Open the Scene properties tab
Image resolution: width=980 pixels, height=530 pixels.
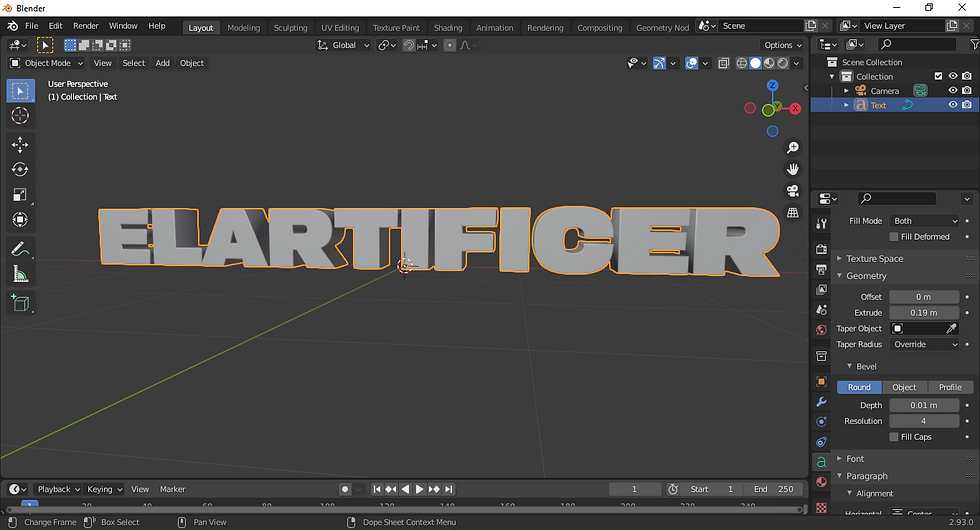coord(821,310)
